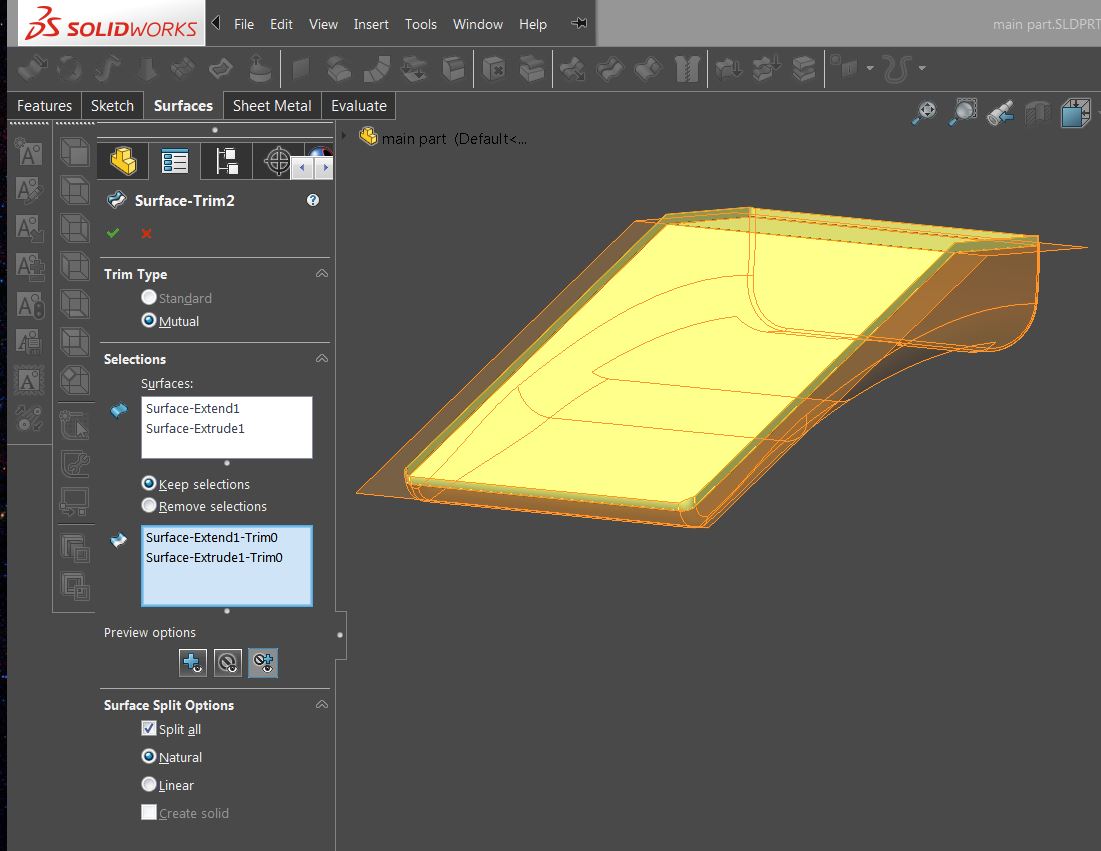Screen dimensions: 1101x851
Task: Open the PropertyManager tab icon
Action: 176,162
